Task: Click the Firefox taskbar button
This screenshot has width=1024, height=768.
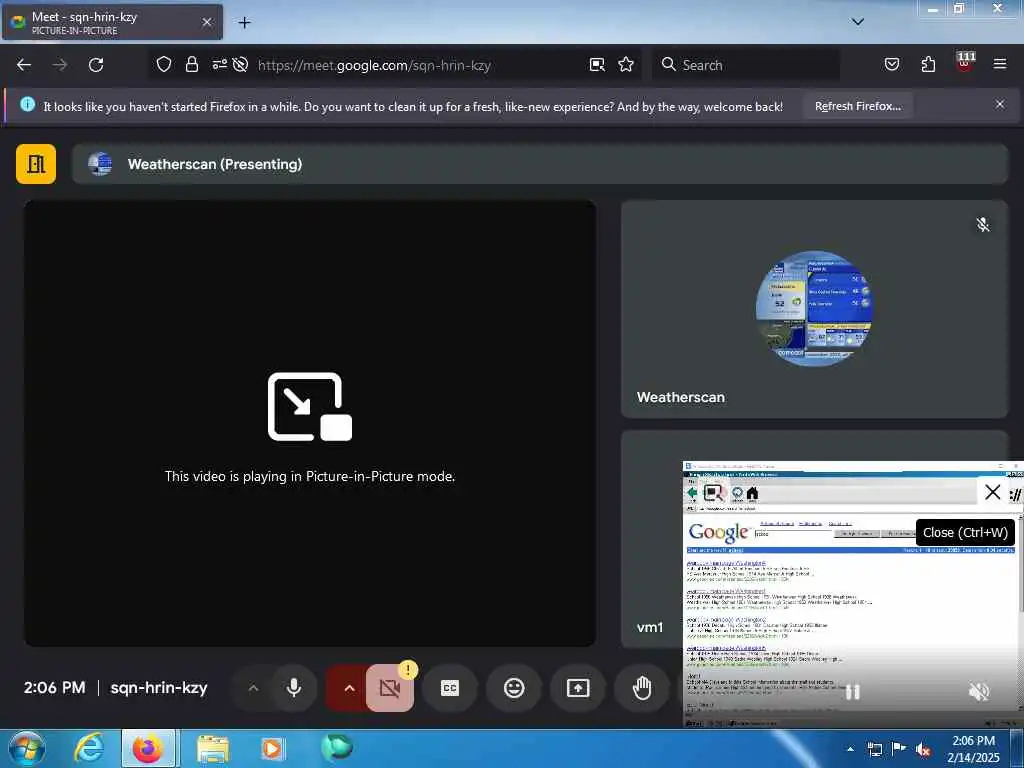Action: [148, 748]
